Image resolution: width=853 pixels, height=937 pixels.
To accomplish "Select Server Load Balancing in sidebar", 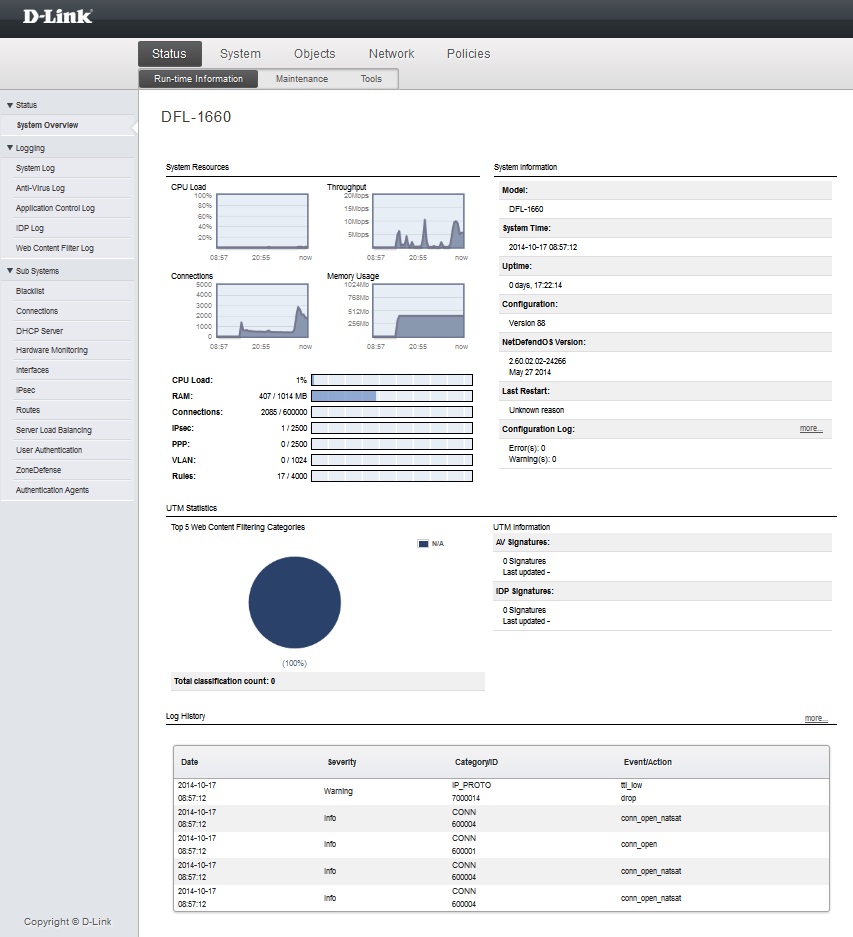I will pos(54,430).
